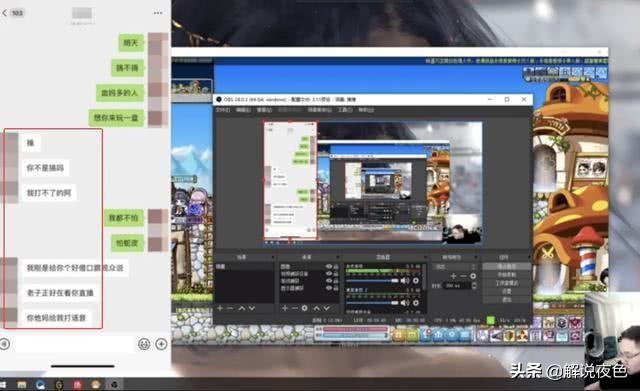640x391 pixels.
Task: Open the emoji picker in chat
Action: 144,344
